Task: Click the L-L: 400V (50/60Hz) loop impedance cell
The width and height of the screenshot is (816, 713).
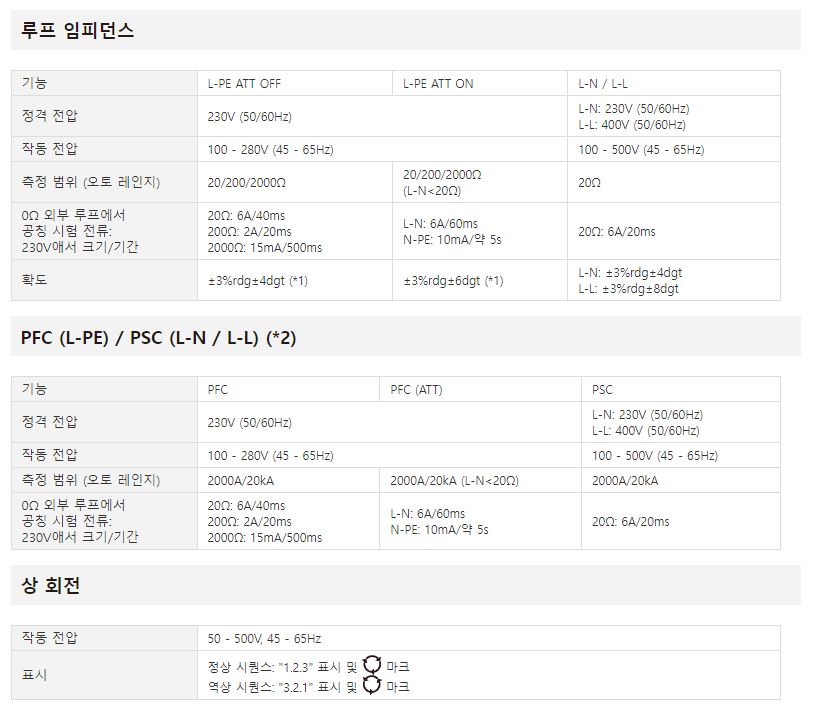Action: click(x=632, y=125)
